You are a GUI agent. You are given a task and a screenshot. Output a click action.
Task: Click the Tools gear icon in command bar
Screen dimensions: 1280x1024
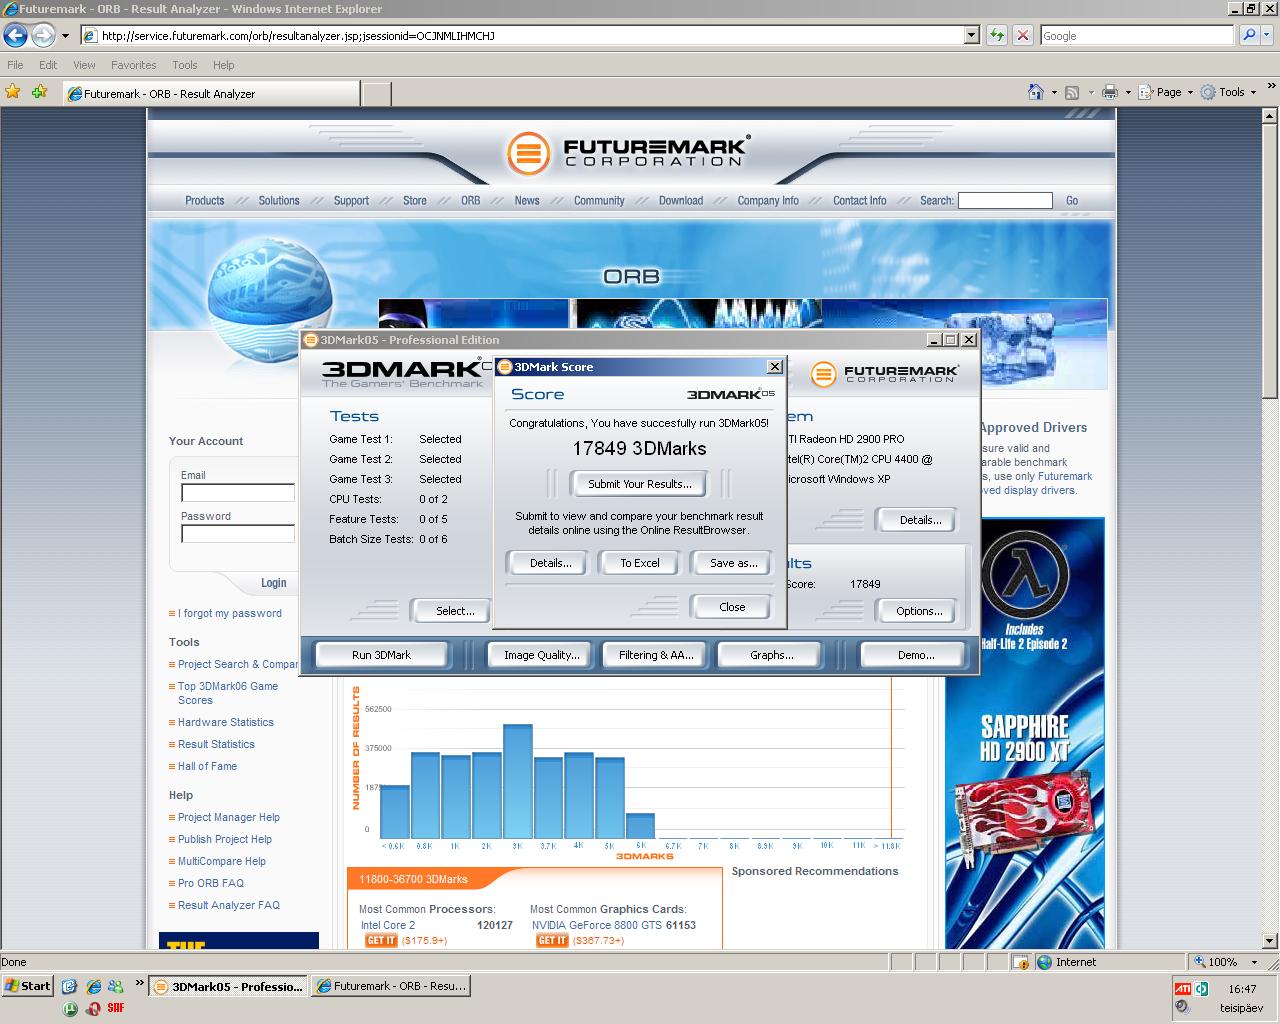[x=1208, y=92]
